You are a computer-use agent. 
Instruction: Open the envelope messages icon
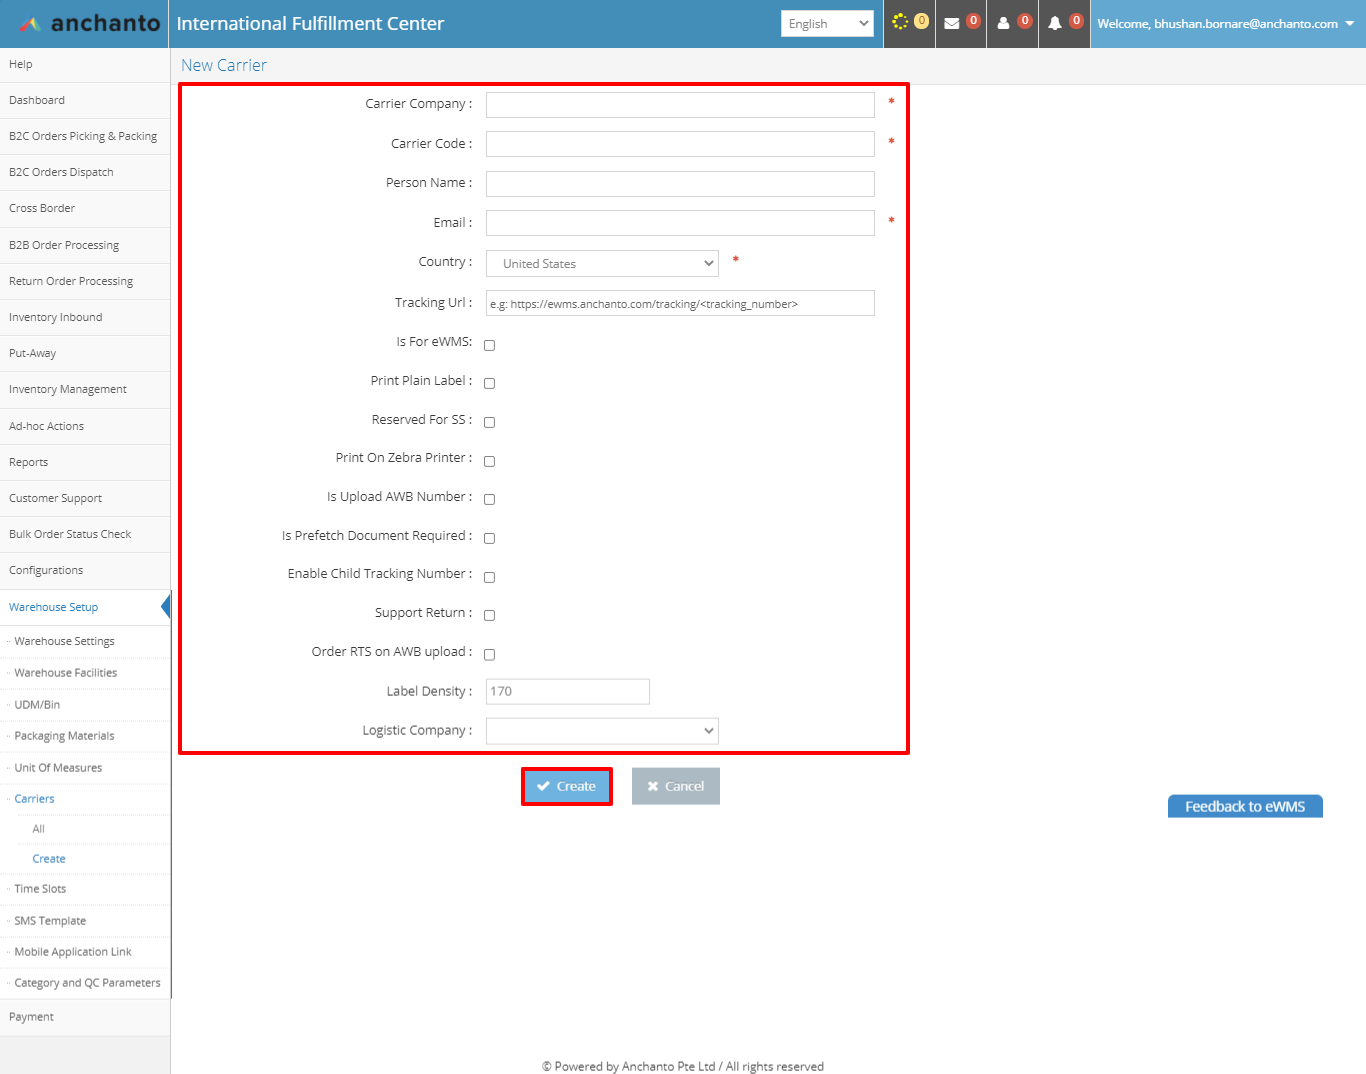(952, 23)
